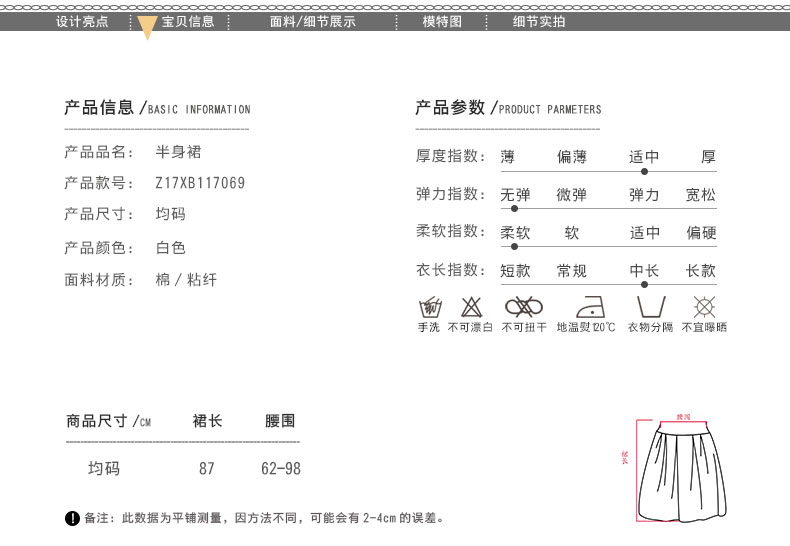
Task: Click the do not wring (不可扭干) icon
Action: pos(523,306)
